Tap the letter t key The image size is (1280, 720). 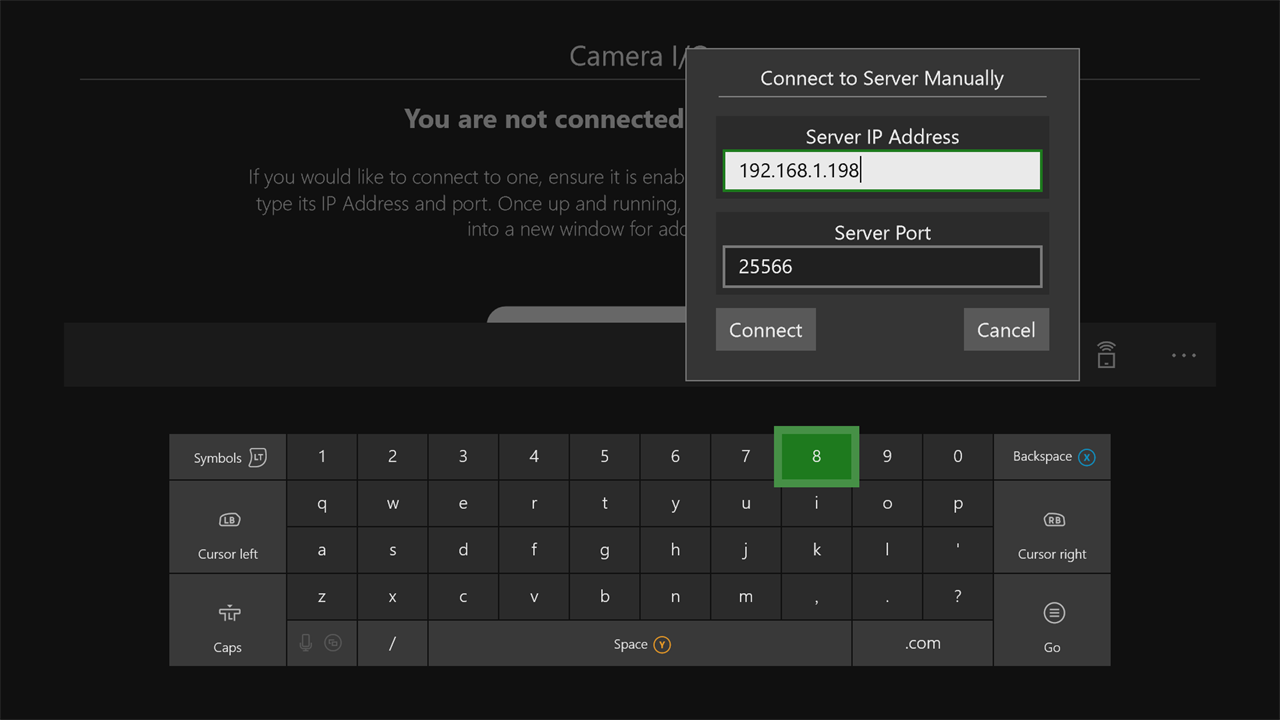coord(604,504)
